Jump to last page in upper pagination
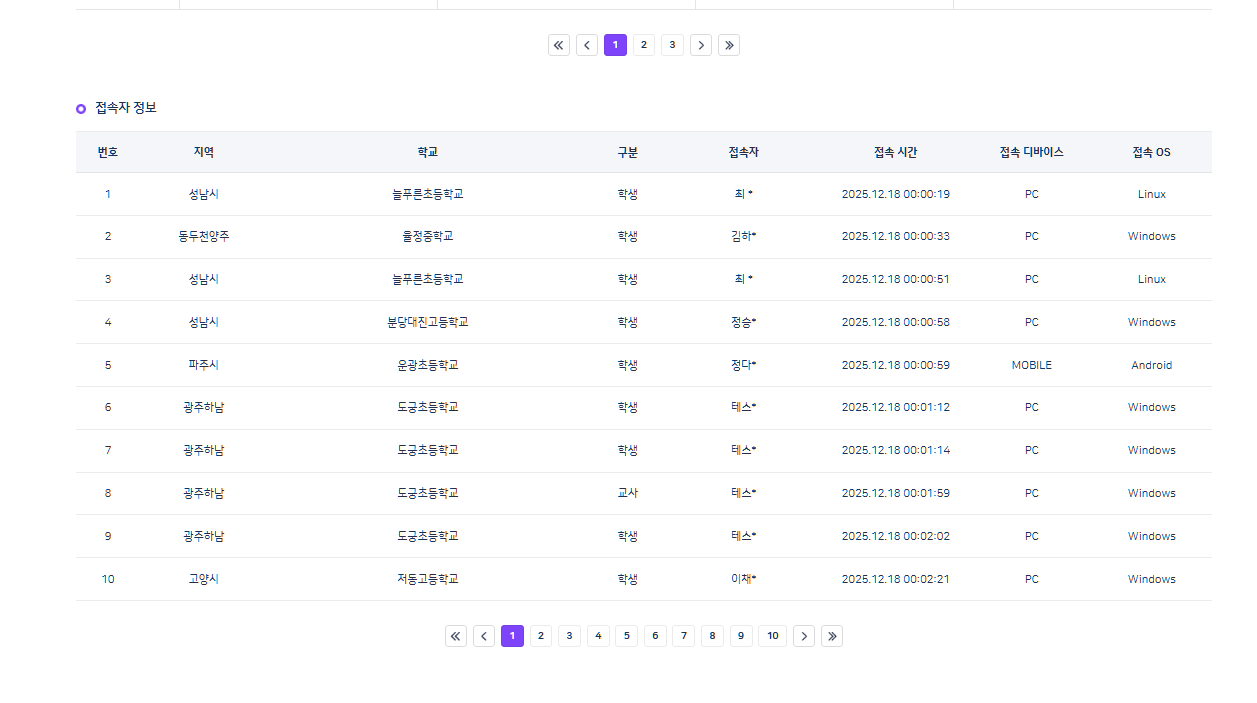This screenshot has height=703, width=1257. (729, 45)
